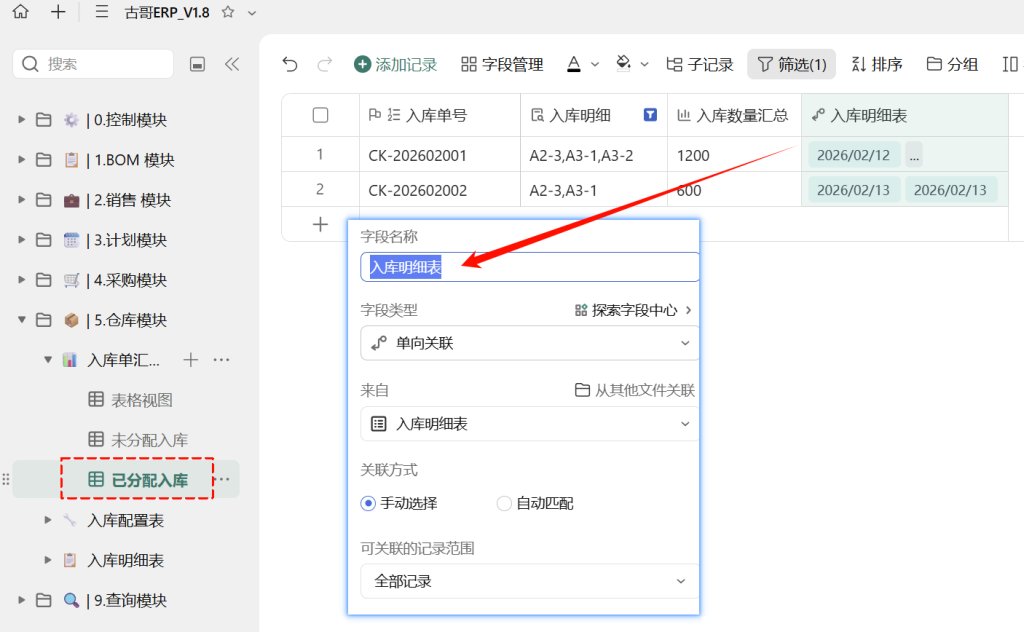The width and height of the screenshot is (1024, 632).
Task: Add view with plus beside 入库单汇
Action: click(191, 360)
